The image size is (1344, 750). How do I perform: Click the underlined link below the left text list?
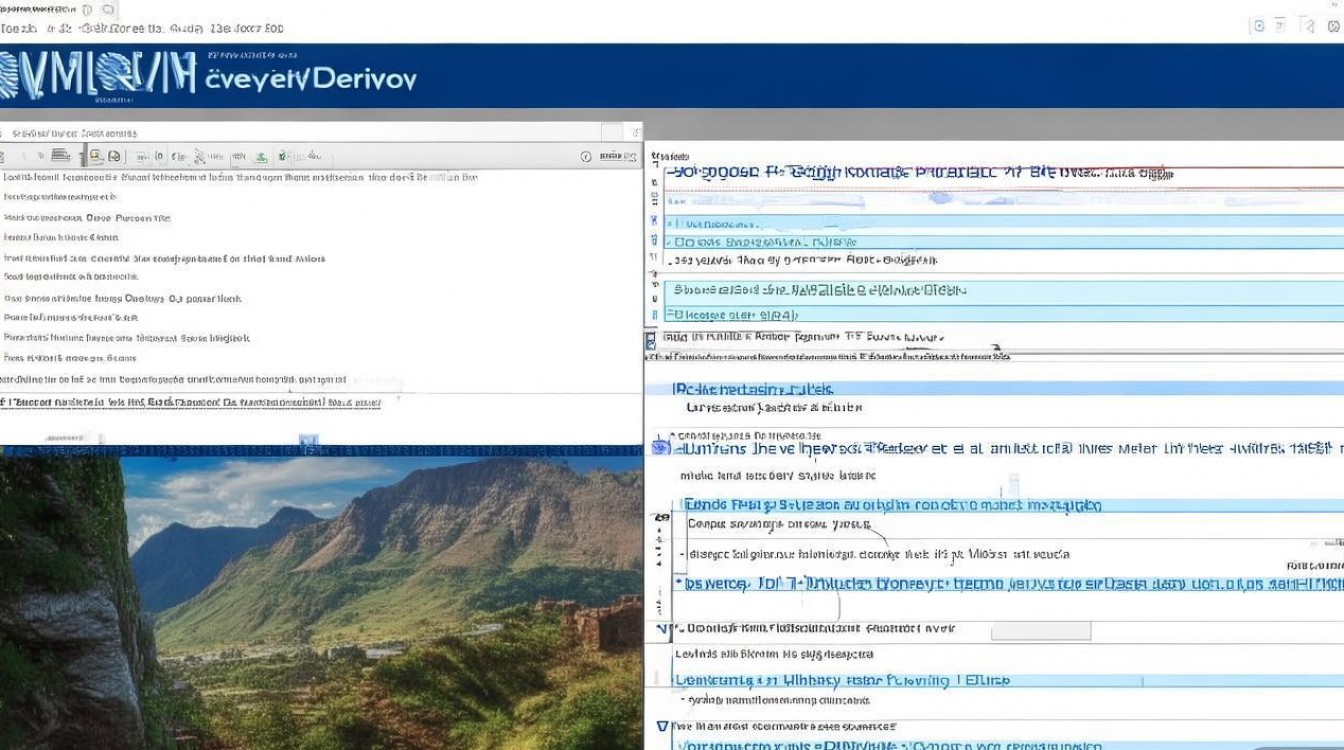[190, 402]
